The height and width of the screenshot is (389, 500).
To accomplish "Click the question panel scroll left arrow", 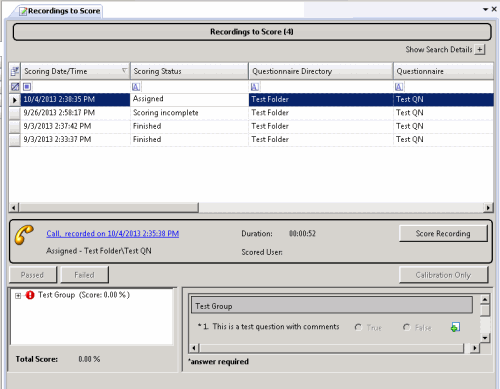I will tap(194, 348).
